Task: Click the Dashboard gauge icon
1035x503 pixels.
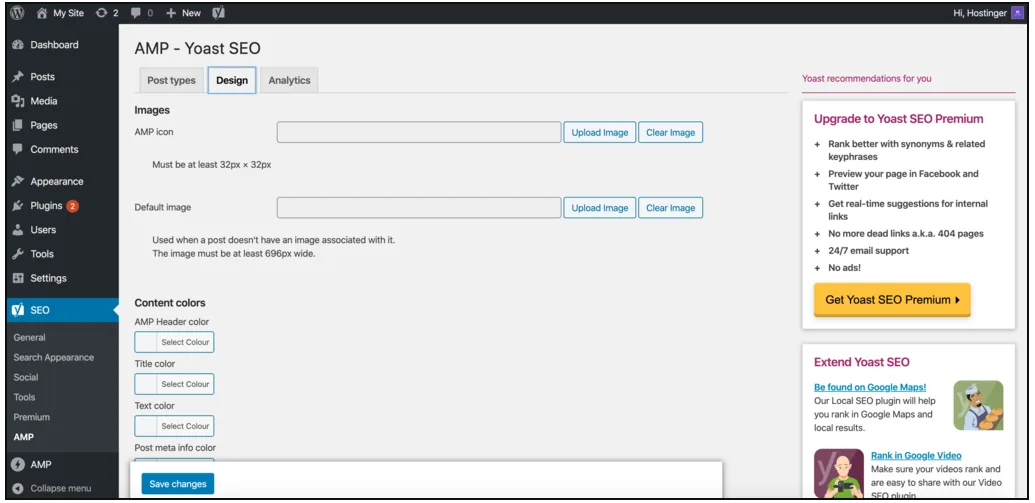Action: click(x=18, y=45)
